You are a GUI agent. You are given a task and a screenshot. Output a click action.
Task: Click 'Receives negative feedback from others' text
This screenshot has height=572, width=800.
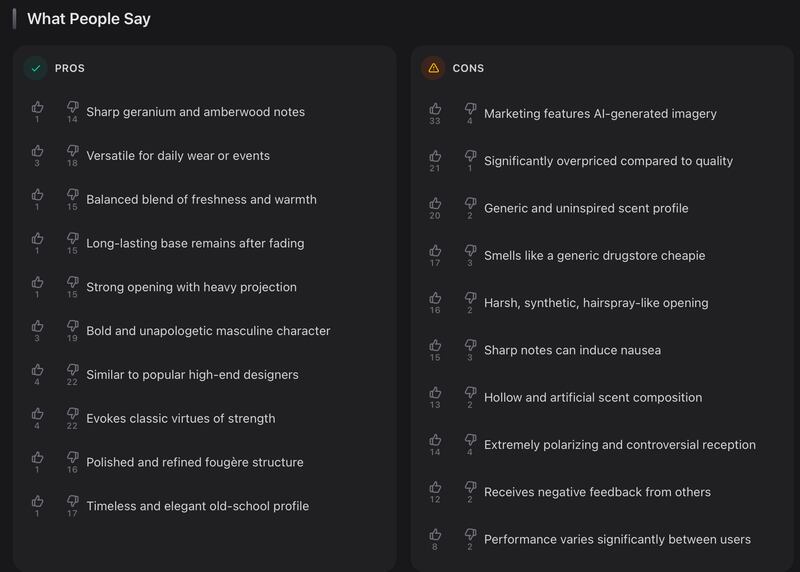pos(597,492)
